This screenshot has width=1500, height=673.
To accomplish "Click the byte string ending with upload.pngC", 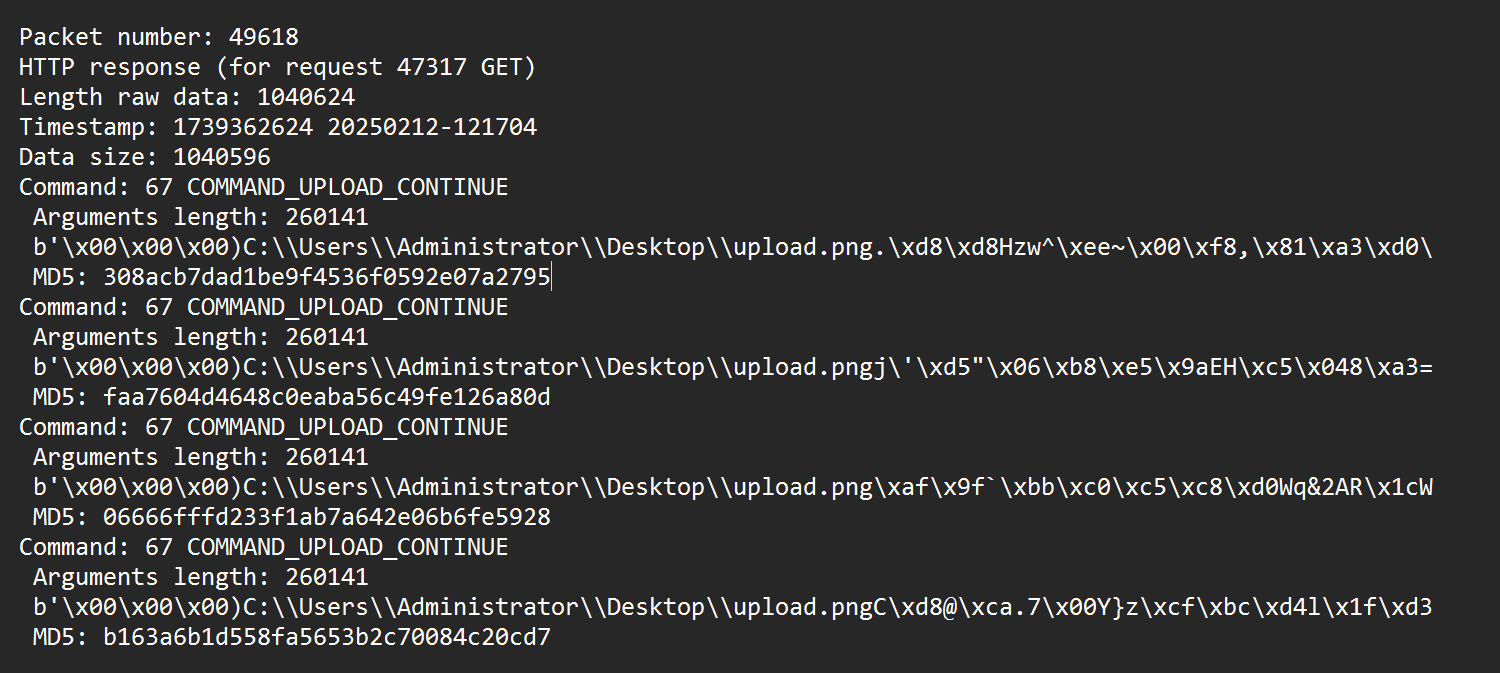I will pos(733,607).
